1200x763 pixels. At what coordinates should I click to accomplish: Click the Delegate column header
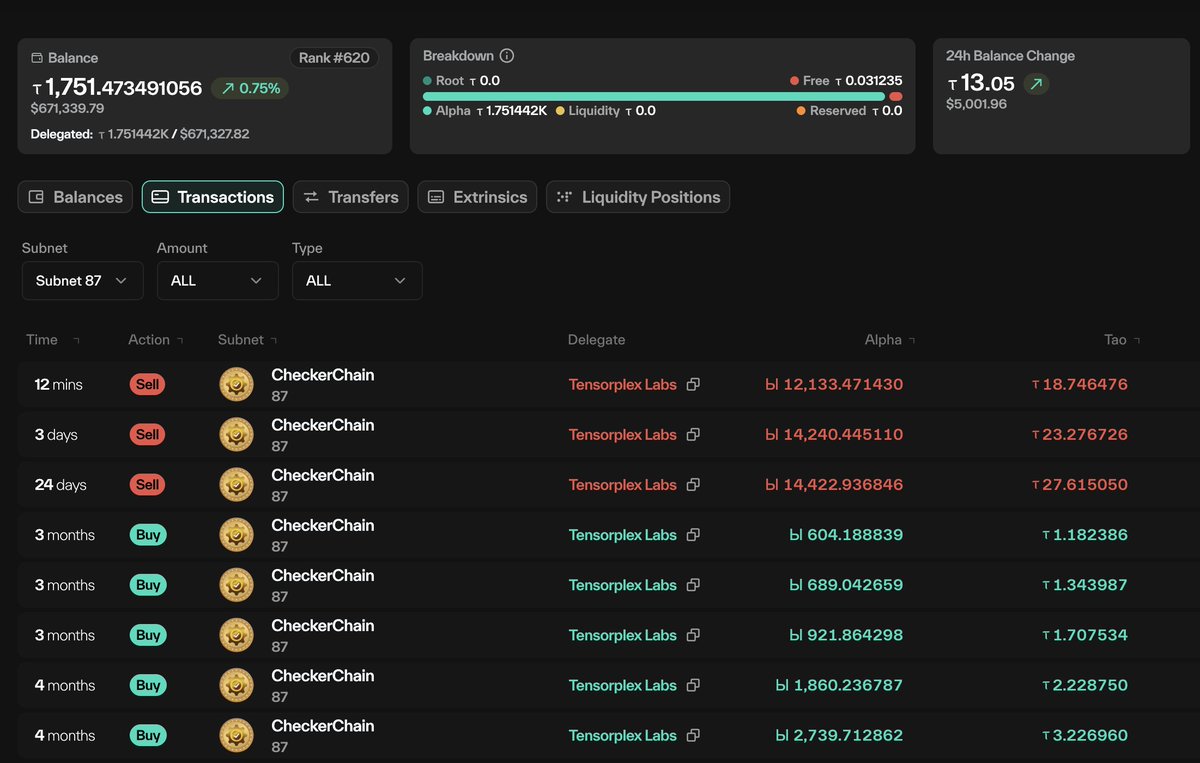pyautogui.click(x=596, y=340)
